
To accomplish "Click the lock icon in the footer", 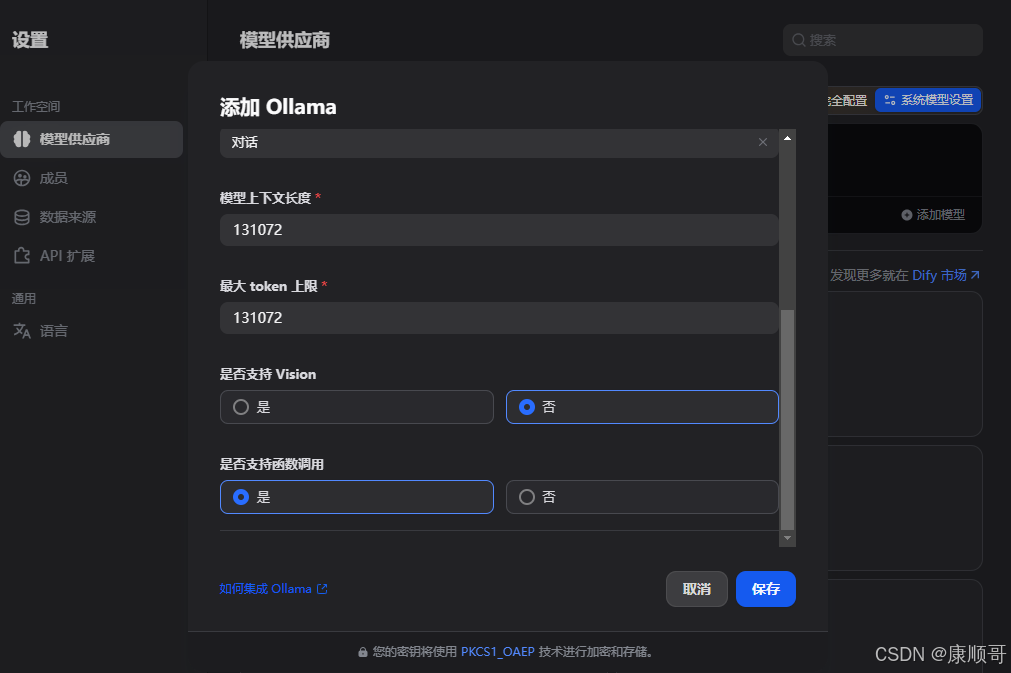I will click(x=363, y=652).
